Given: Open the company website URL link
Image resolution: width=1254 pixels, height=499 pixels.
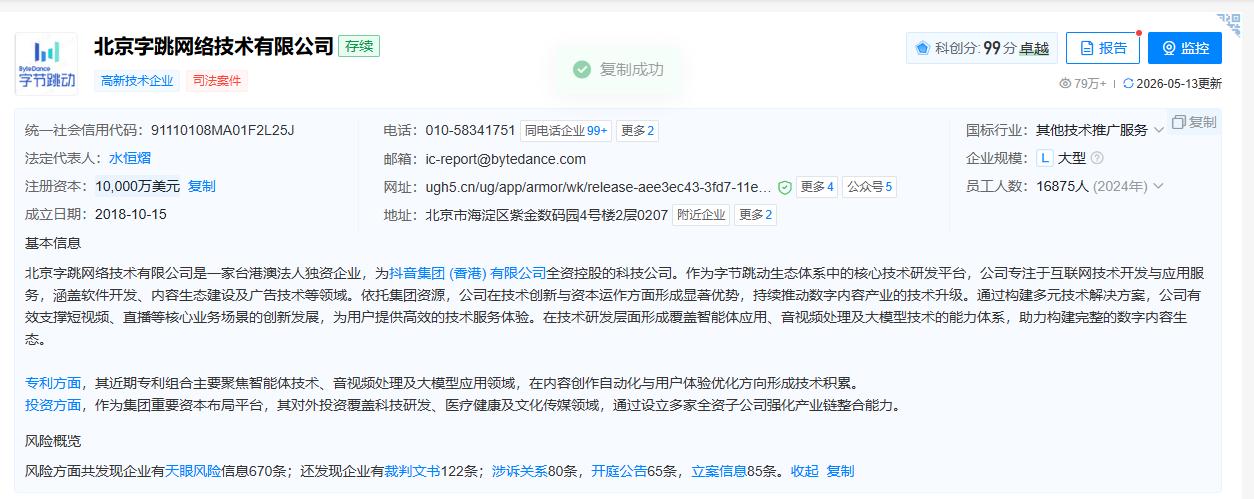Looking at the screenshot, I should (598, 187).
